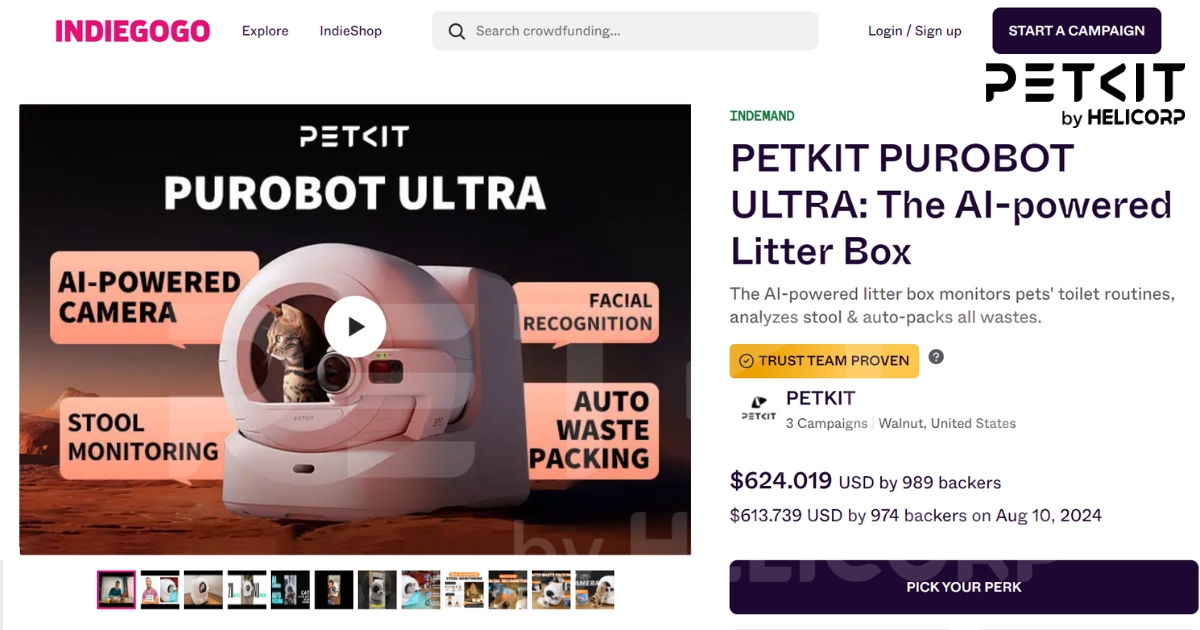Click the Pick Your Perk button
Image resolution: width=1200 pixels, height=630 pixels.
click(x=963, y=587)
